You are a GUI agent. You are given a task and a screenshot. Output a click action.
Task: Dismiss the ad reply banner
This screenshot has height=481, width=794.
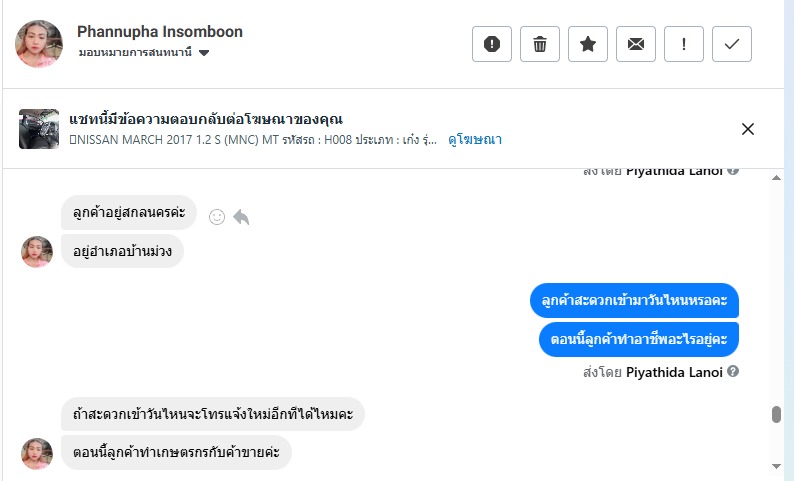coord(748,129)
